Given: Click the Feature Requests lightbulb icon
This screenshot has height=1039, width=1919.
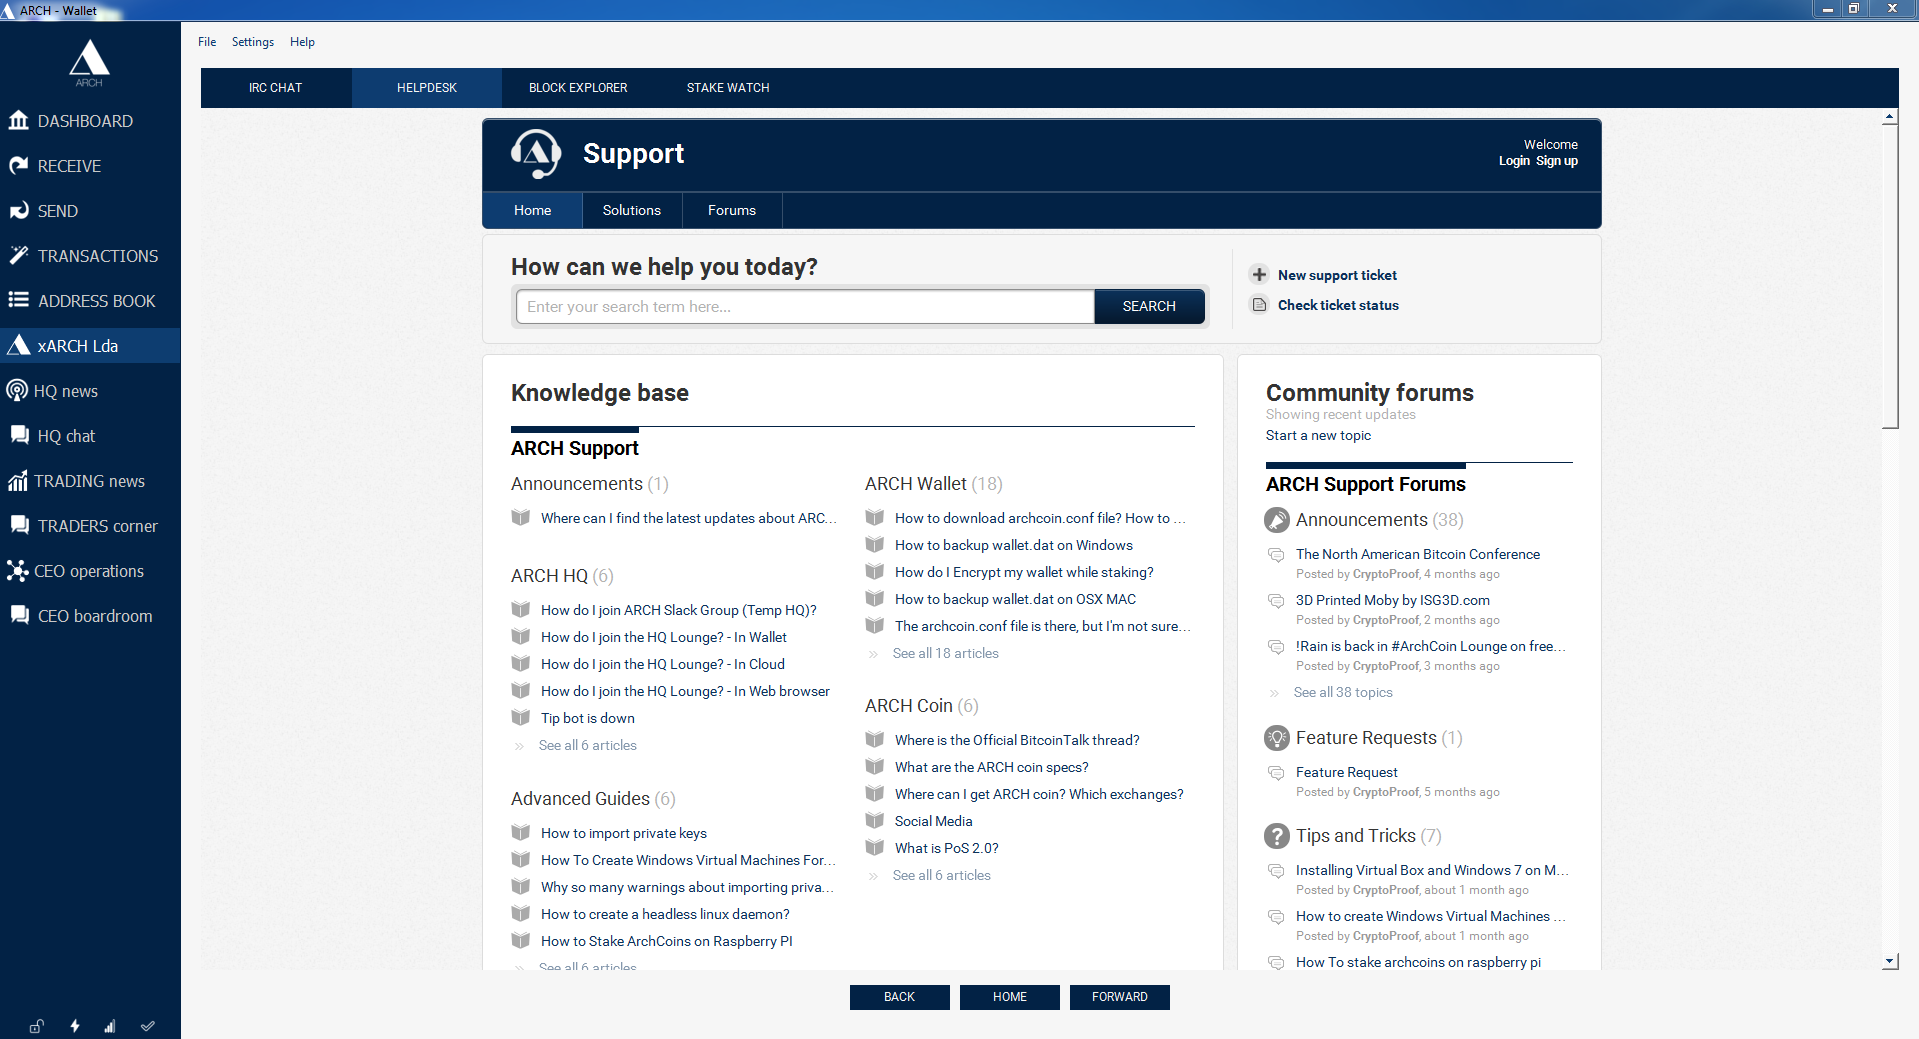Looking at the screenshot, I should pyautogui.click(x=1277, y=738).
